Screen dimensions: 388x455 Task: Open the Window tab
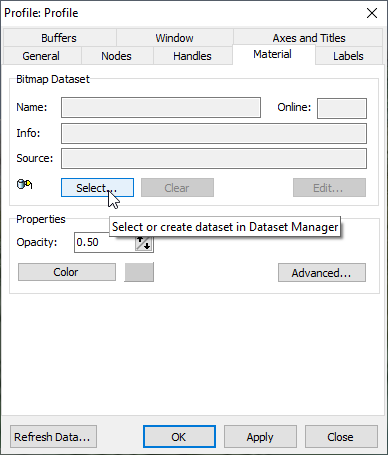click(174, 38)
